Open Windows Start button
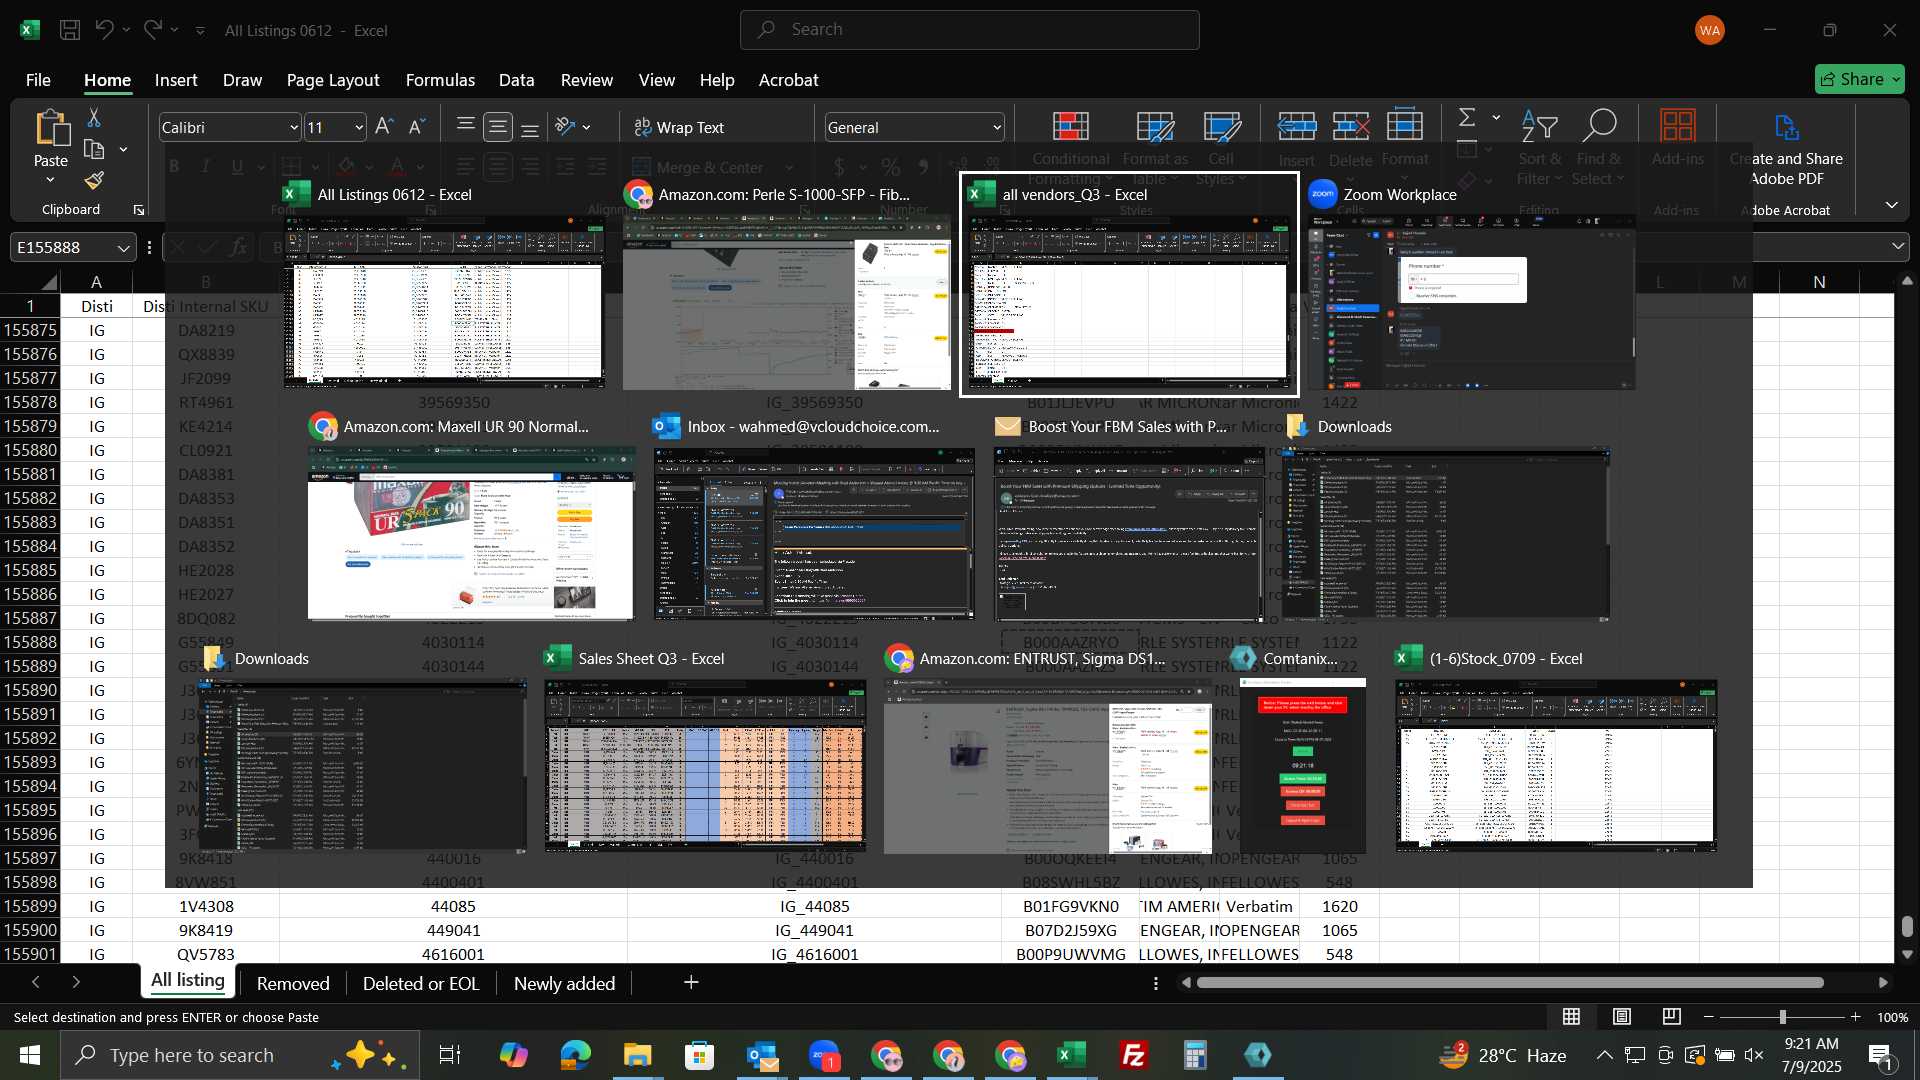The image size is (1920, 1080). pyautogui.click(x=30, y=1055)
